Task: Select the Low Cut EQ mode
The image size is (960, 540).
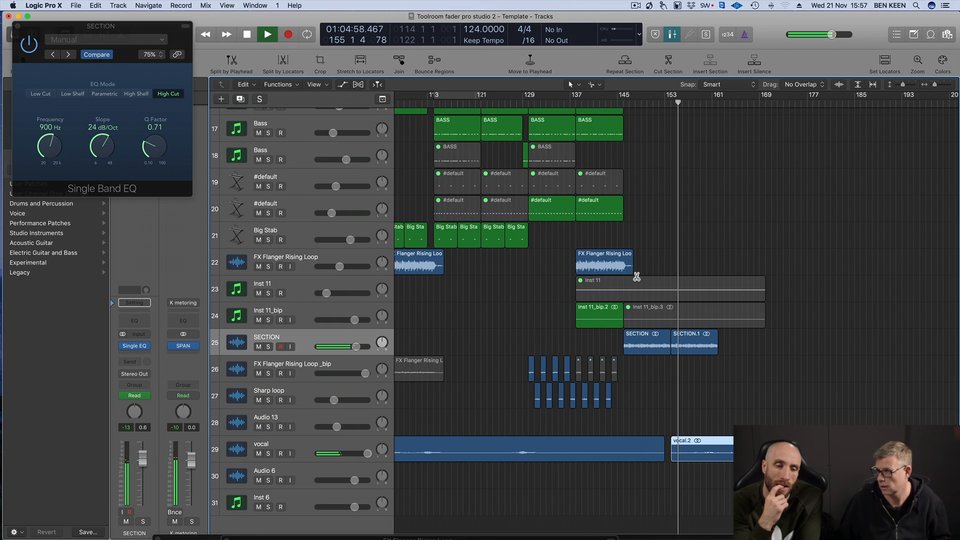Action: [x=40, y=94]
